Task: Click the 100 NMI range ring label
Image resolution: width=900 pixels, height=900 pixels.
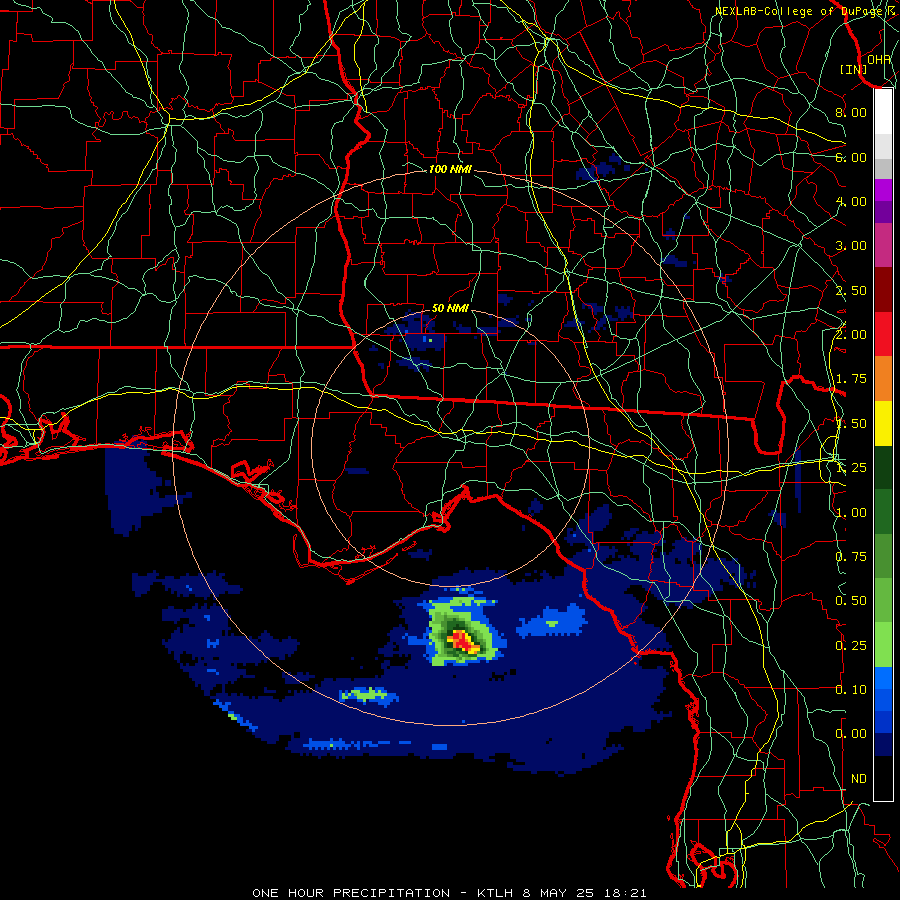Action: tap(450, 169)
